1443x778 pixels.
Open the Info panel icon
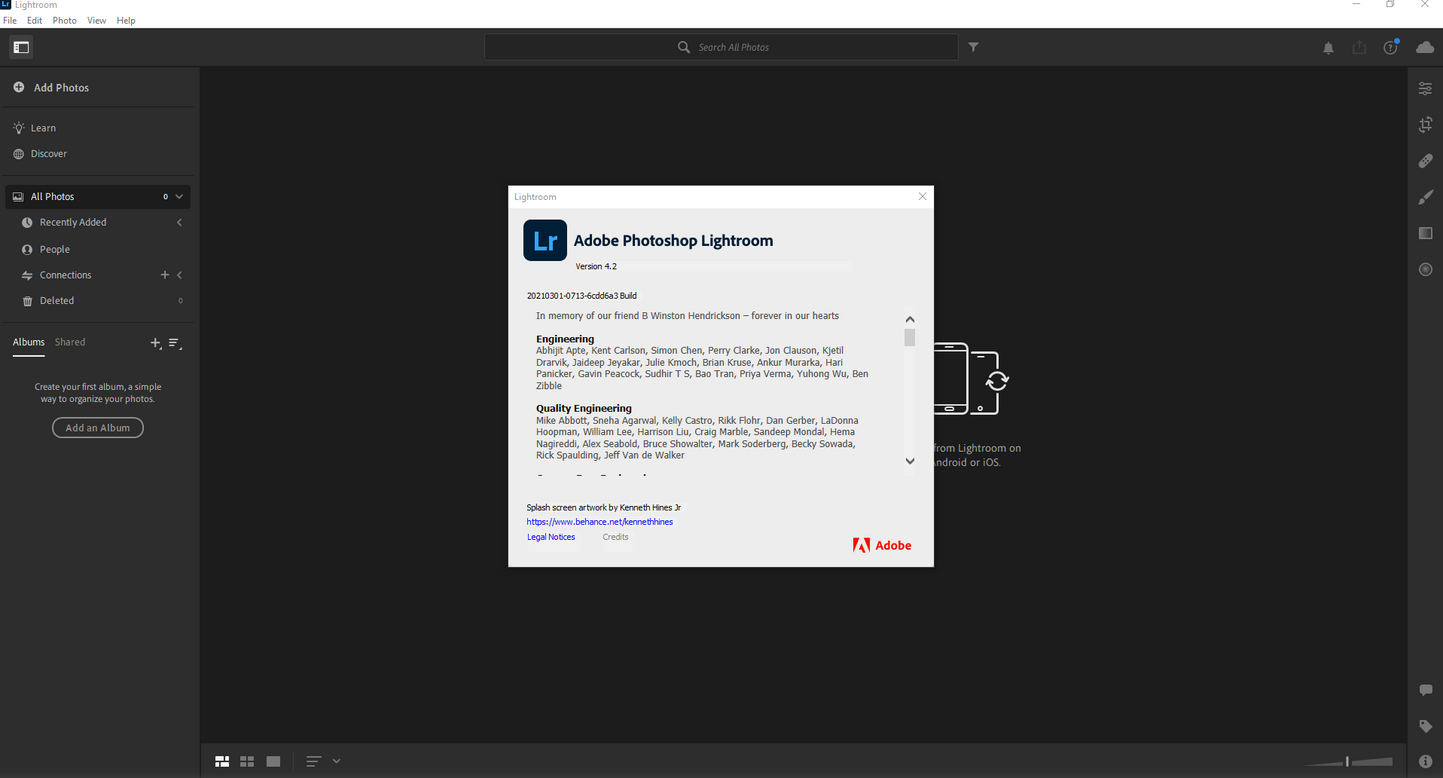[x=1426, y=762]
